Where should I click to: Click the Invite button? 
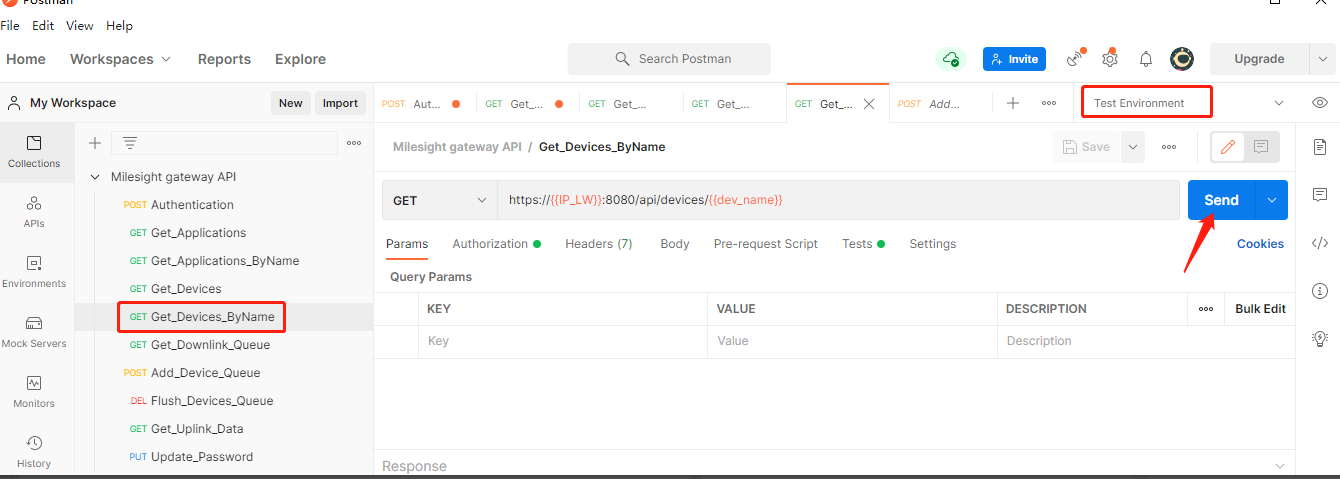point(1014,59)
